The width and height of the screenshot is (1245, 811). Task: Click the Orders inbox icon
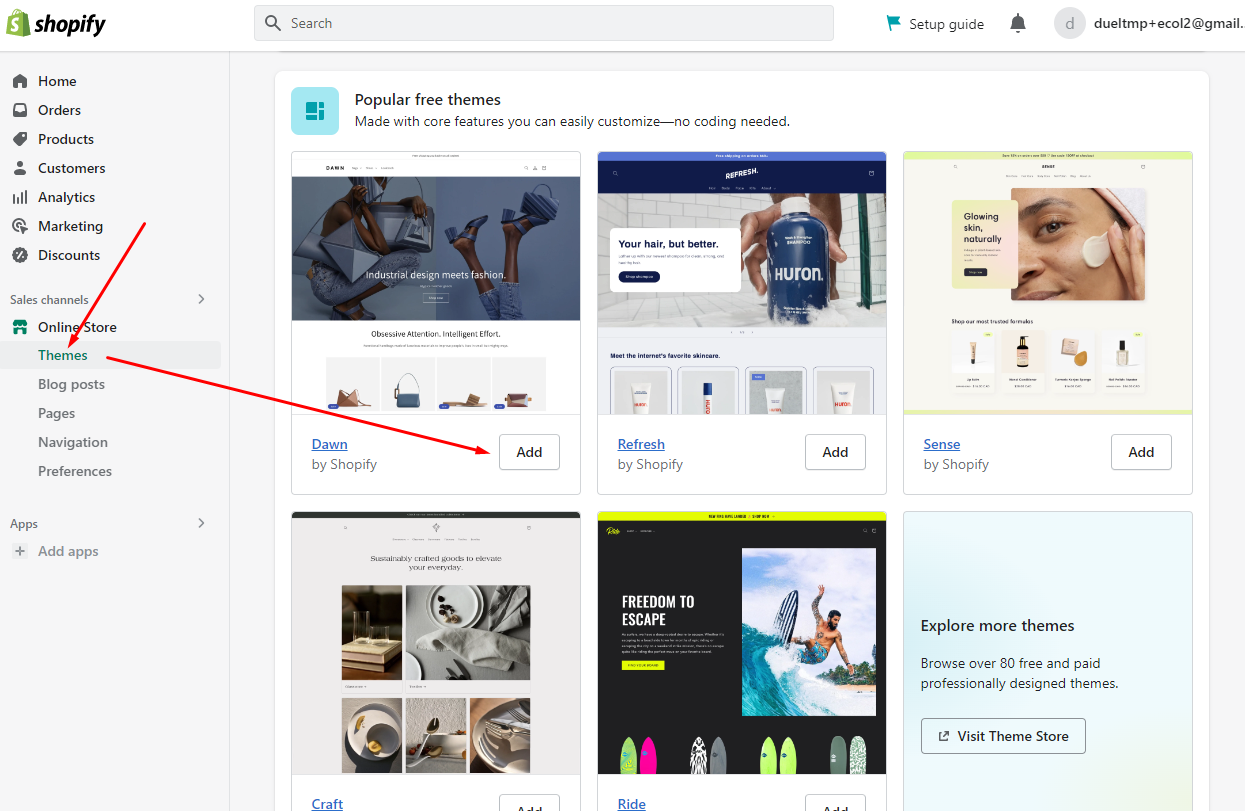[x=20, y=110]
